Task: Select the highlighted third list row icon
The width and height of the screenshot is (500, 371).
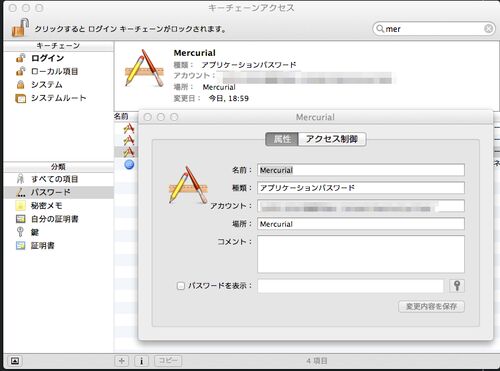Action: (129, 152)
